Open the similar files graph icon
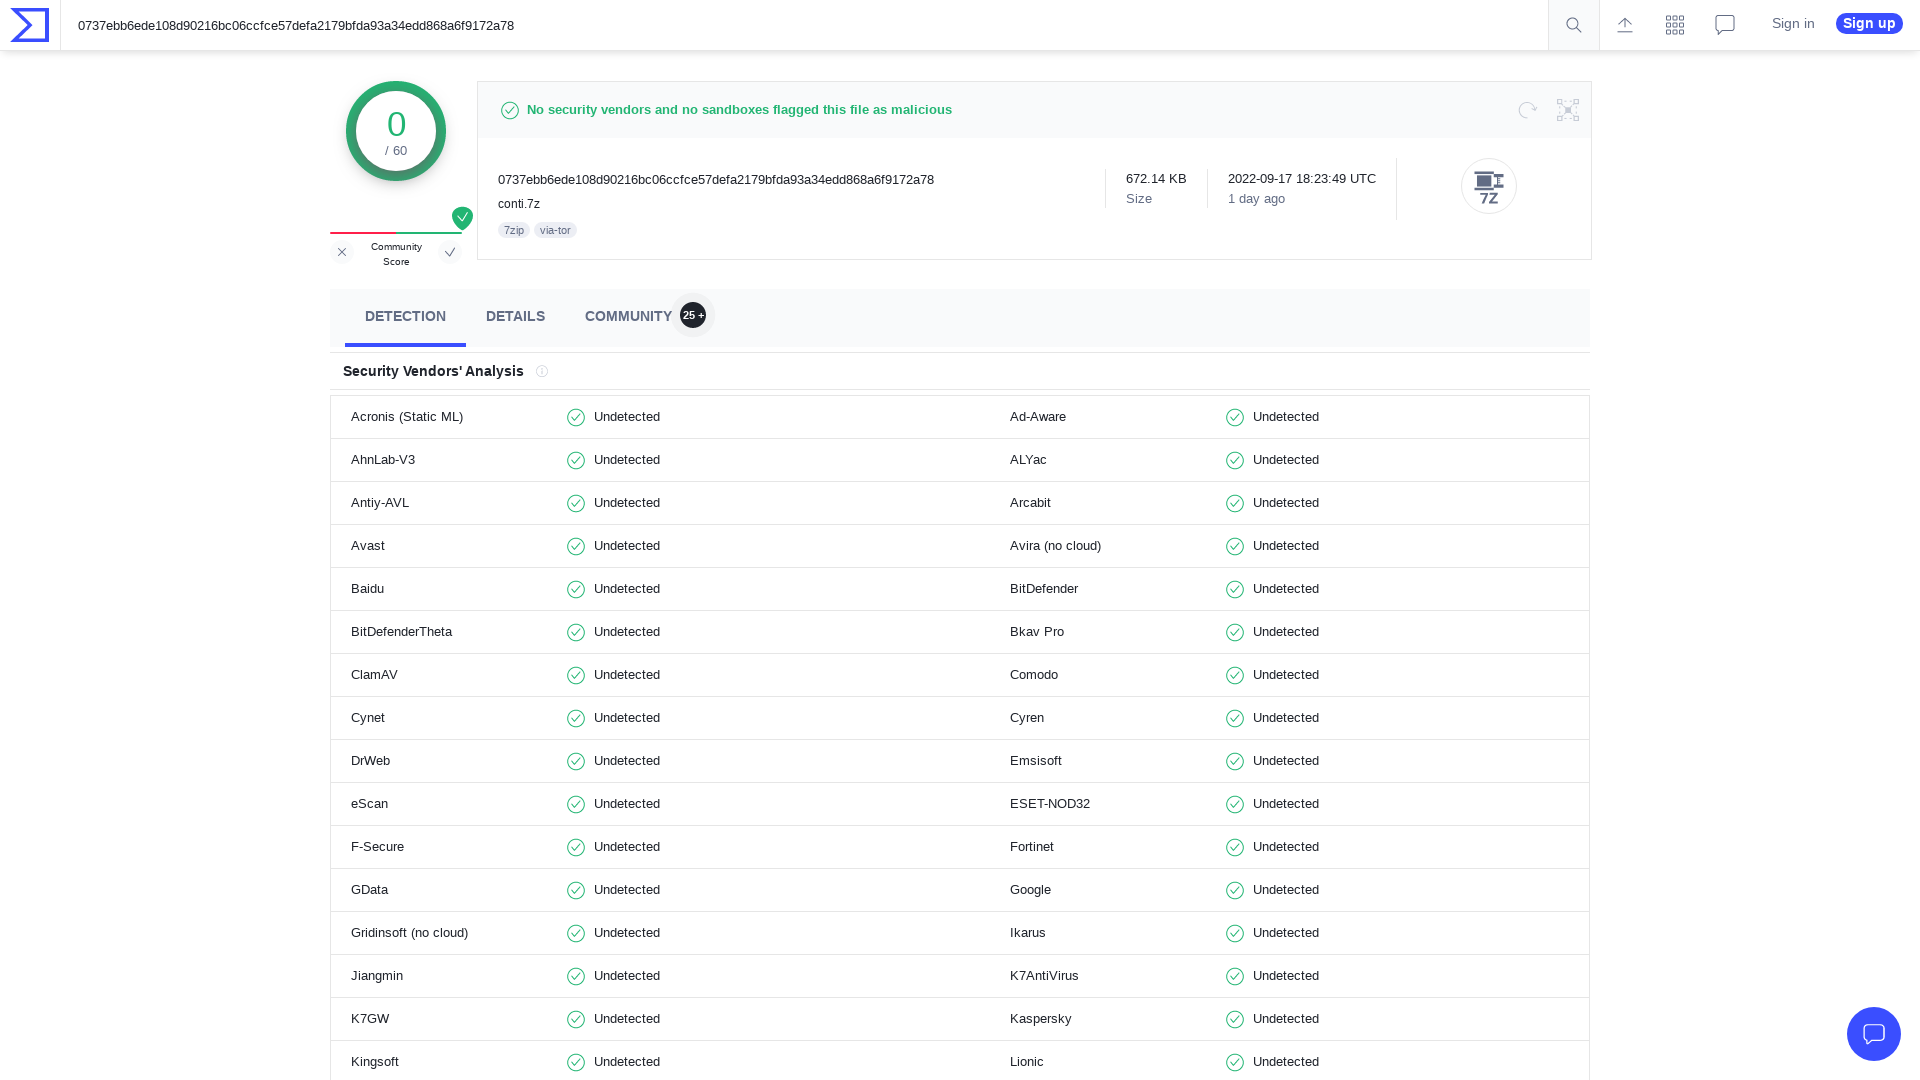Viewport: 1920px width, 1080px height. (1568, 110)
